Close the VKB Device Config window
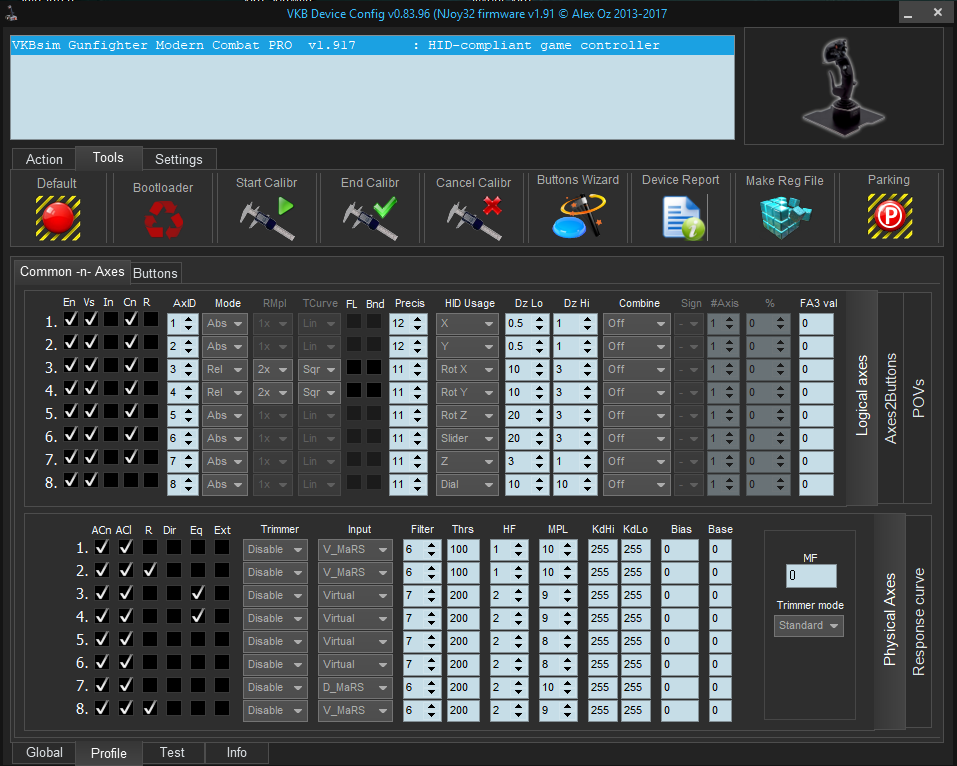Viewport: 957px width, 766px height. pos(938,12)
